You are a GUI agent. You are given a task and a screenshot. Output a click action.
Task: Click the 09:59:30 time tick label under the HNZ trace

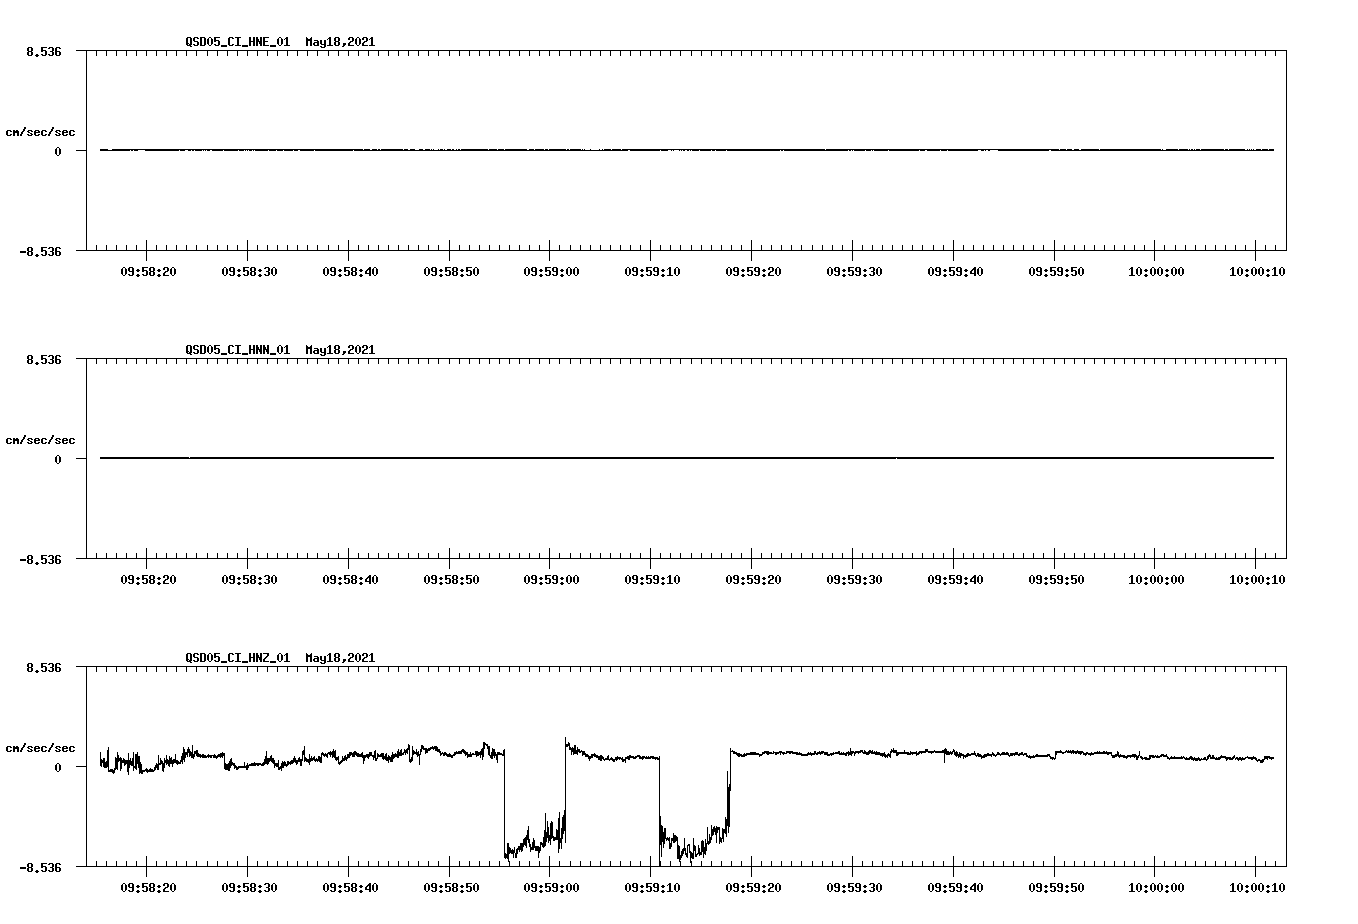click(x=853, y=885)
